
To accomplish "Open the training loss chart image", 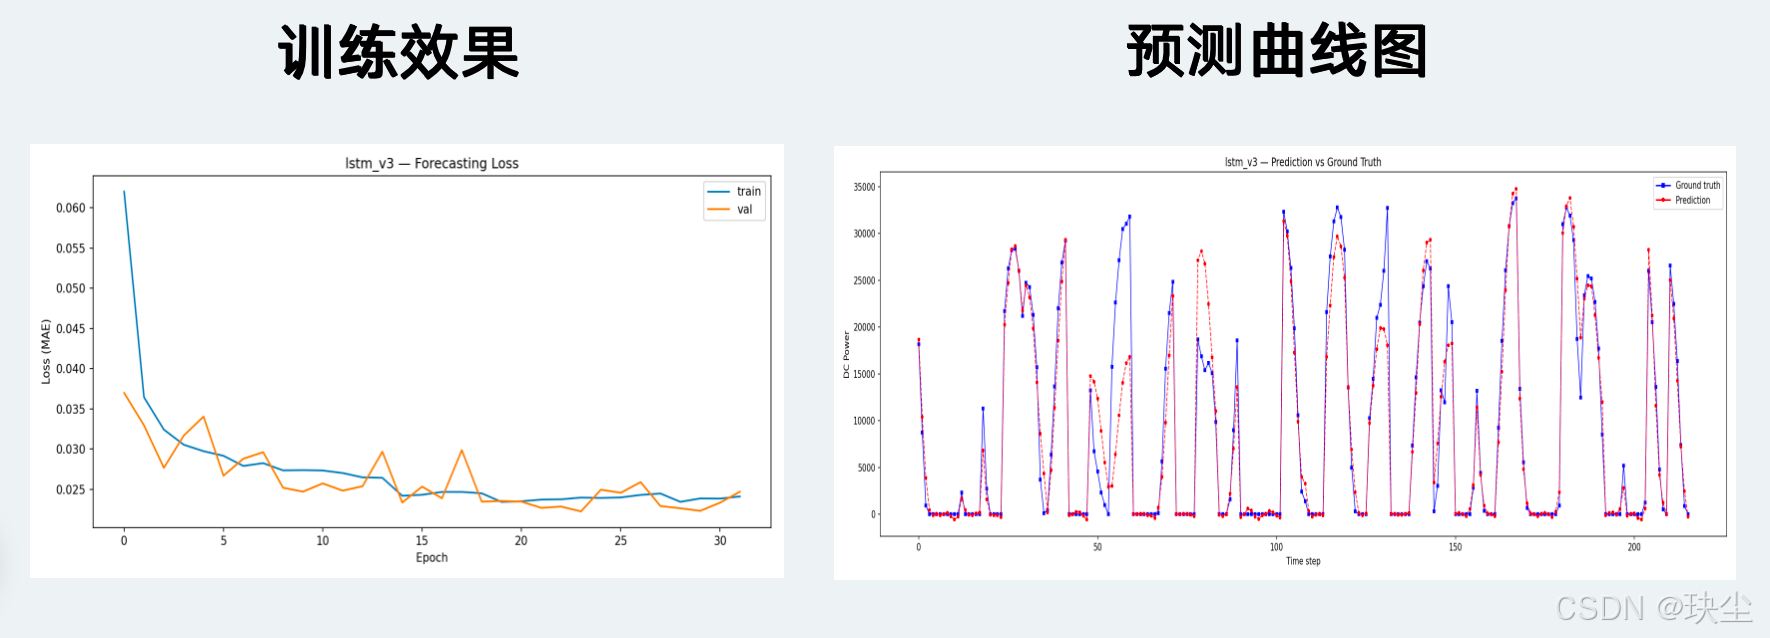I will [x=407, y=361].
